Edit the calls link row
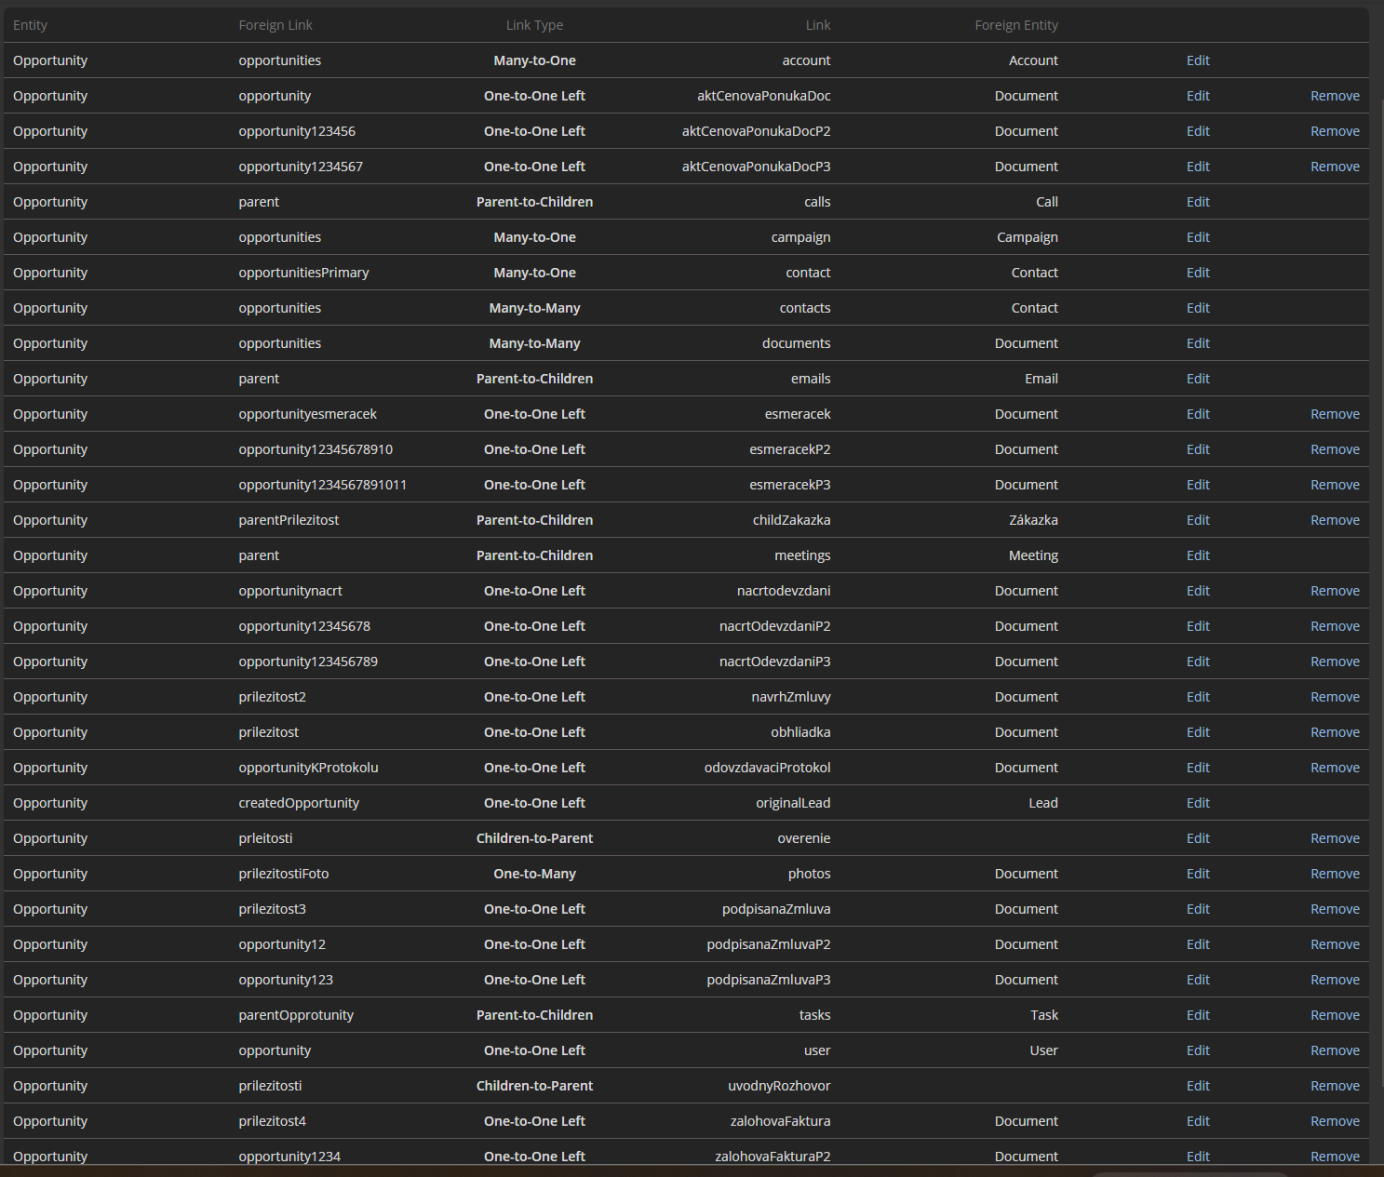1384x1177 pixels. click(x=1197, y=202)
